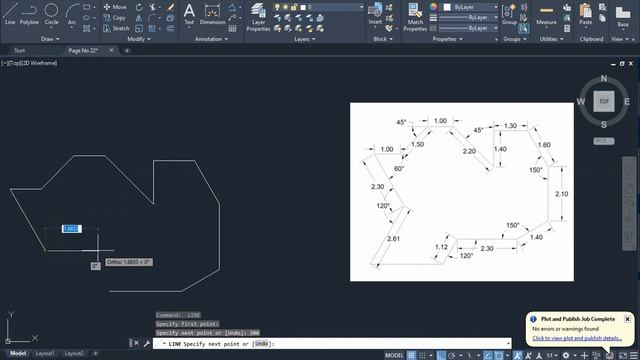This screenshot has width=640, height=360.
Task: Open the object color wheel swatch
Action: click(433, 7)
